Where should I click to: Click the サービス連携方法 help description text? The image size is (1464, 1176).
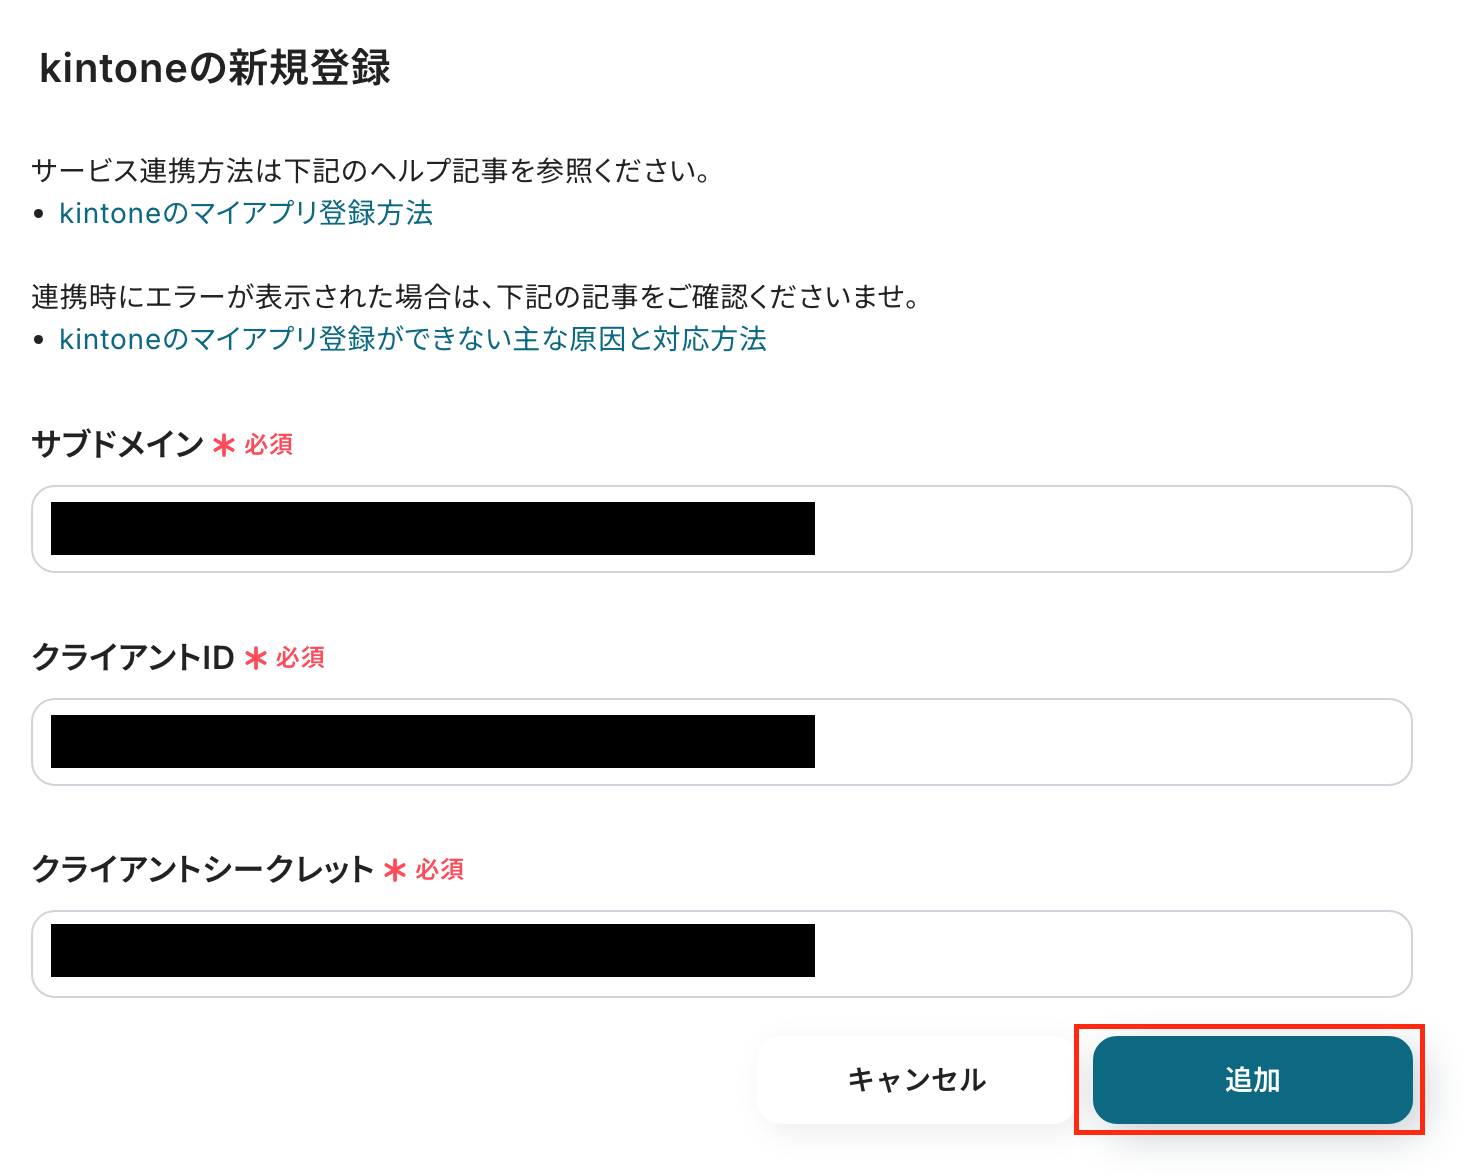point(372,171)
